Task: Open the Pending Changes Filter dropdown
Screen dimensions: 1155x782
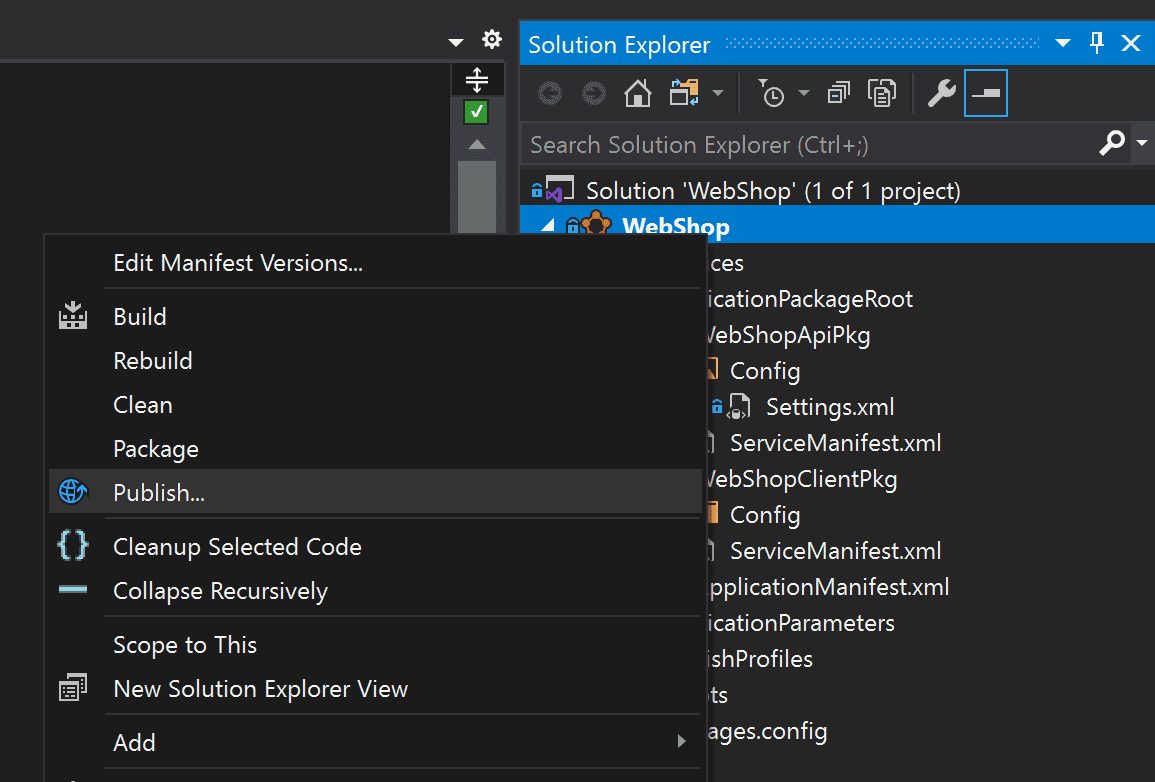Action: point(804,93)
